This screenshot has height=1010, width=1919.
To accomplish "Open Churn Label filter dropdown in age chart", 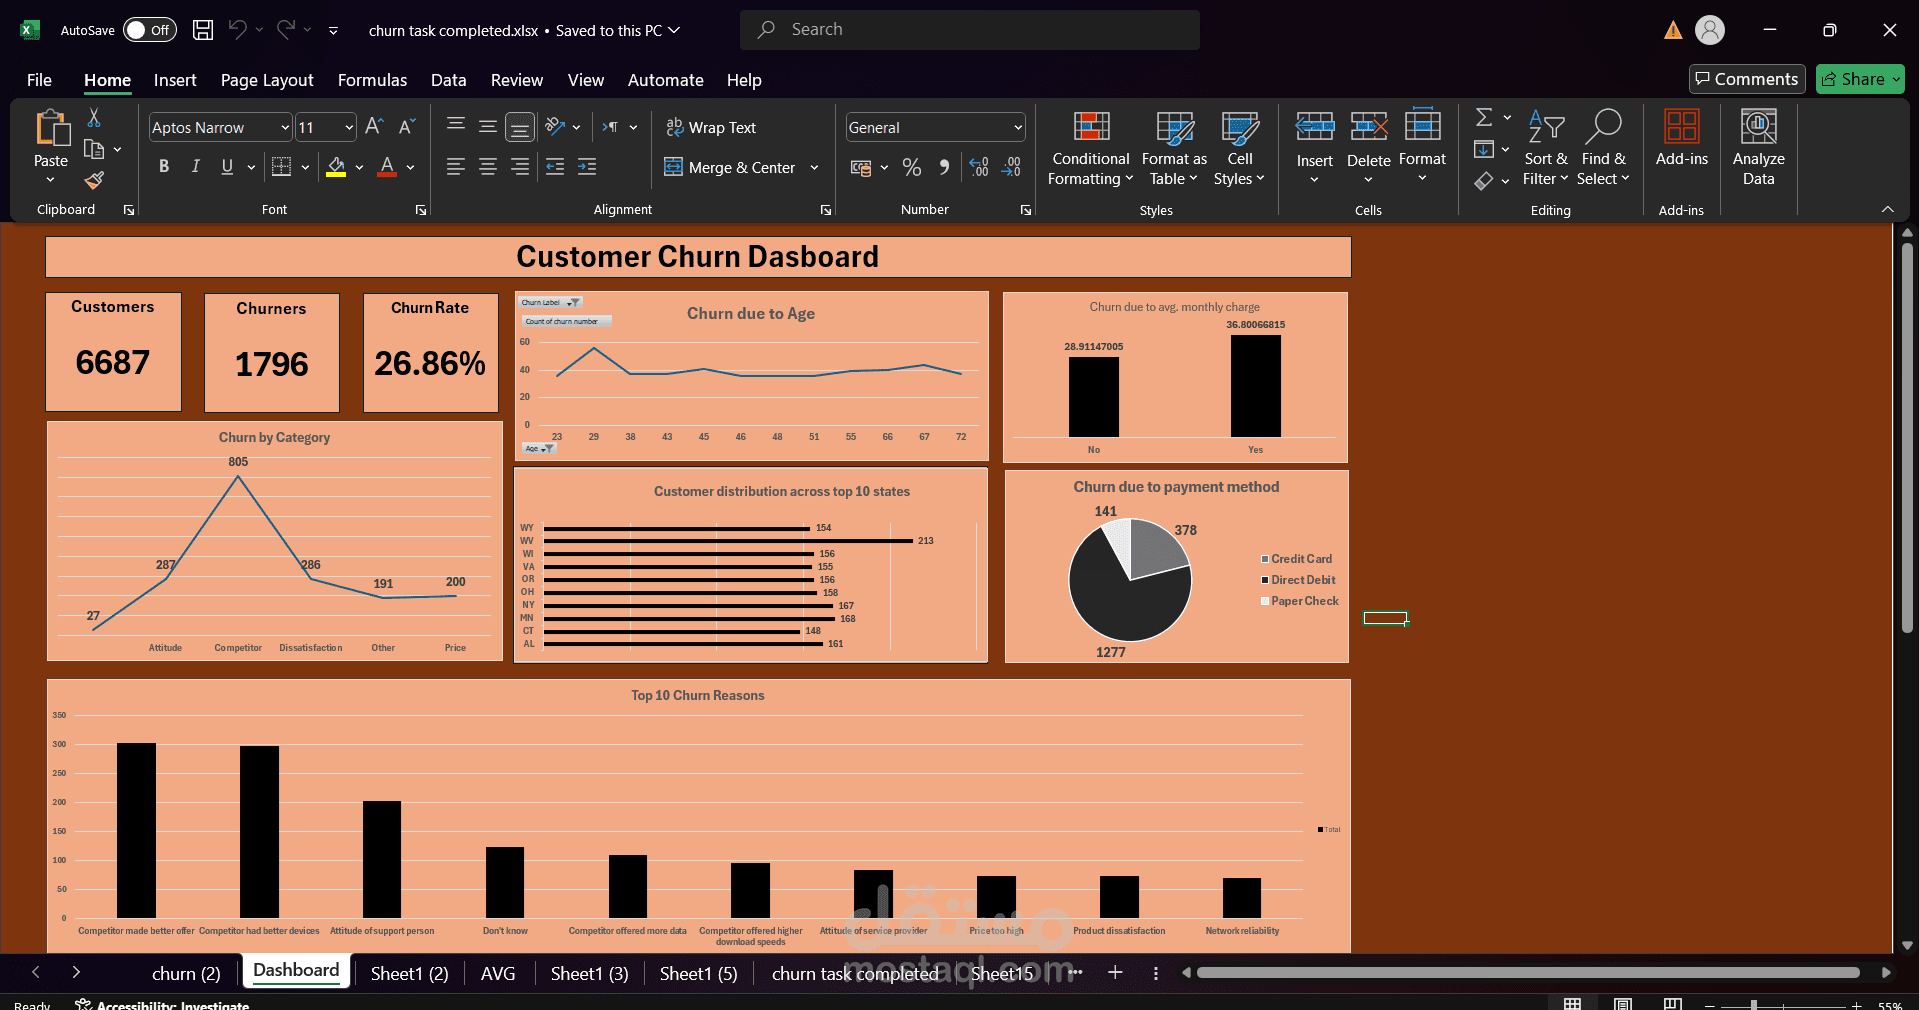I will coord(572,302).
